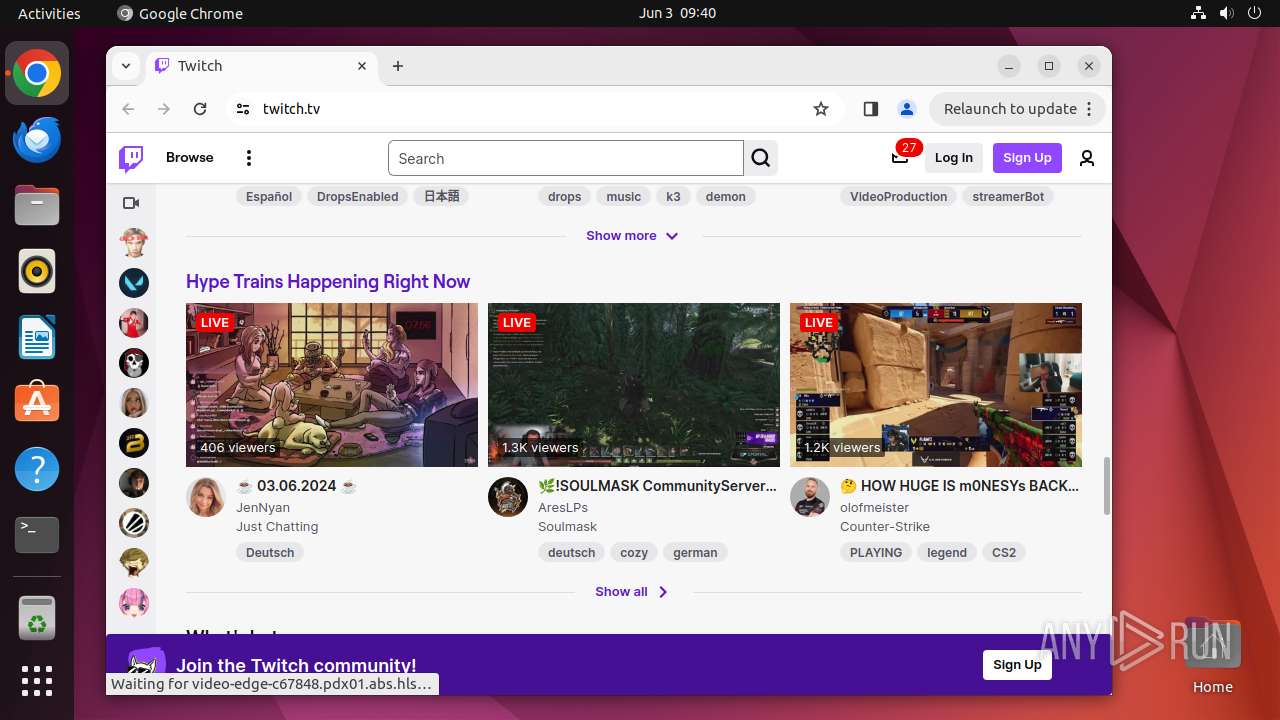Click the Show all arrow link
The image size is (1280, 720).
[x=632, y=592]
